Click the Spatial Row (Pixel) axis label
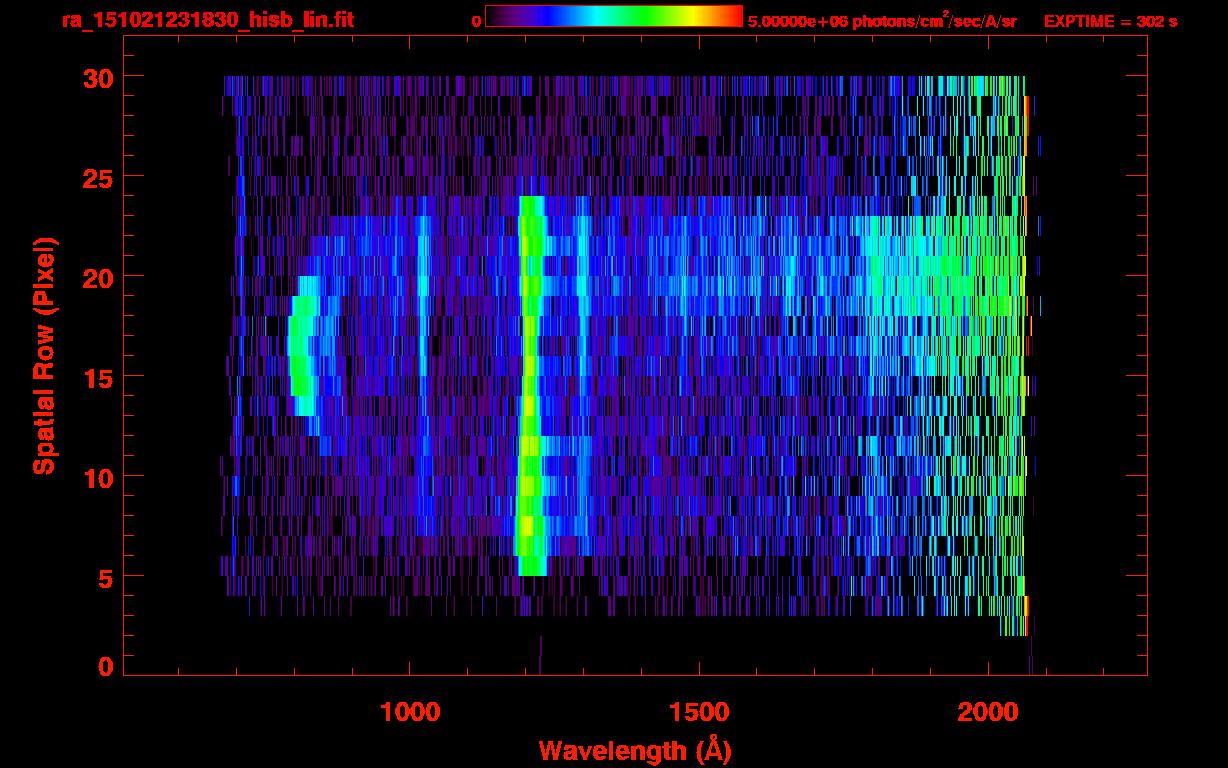This screenshot has width=1228, height=768. tap(44, 356)
